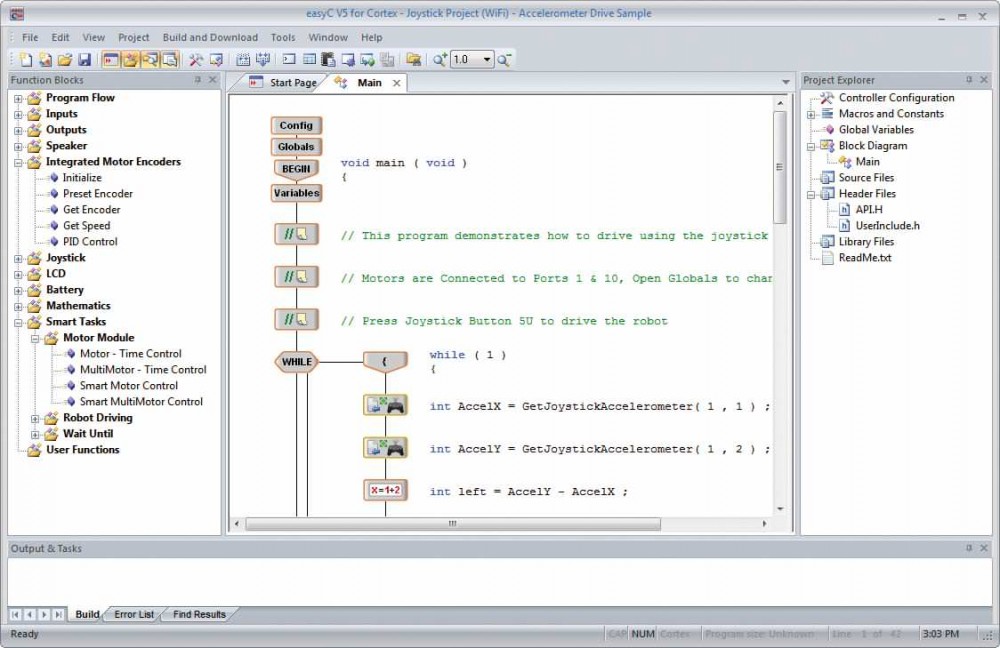Zoom out with the magnifier minus icon
Screen dimensions: 1000x648
(504, 60)
